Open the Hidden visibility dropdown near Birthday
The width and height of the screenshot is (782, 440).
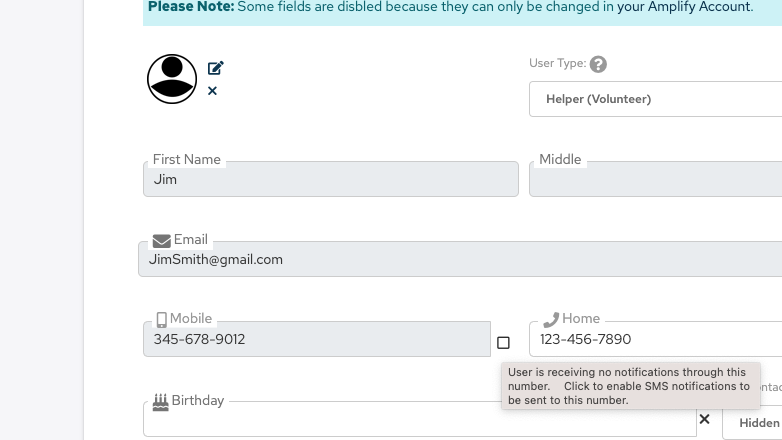coord(755,423)
